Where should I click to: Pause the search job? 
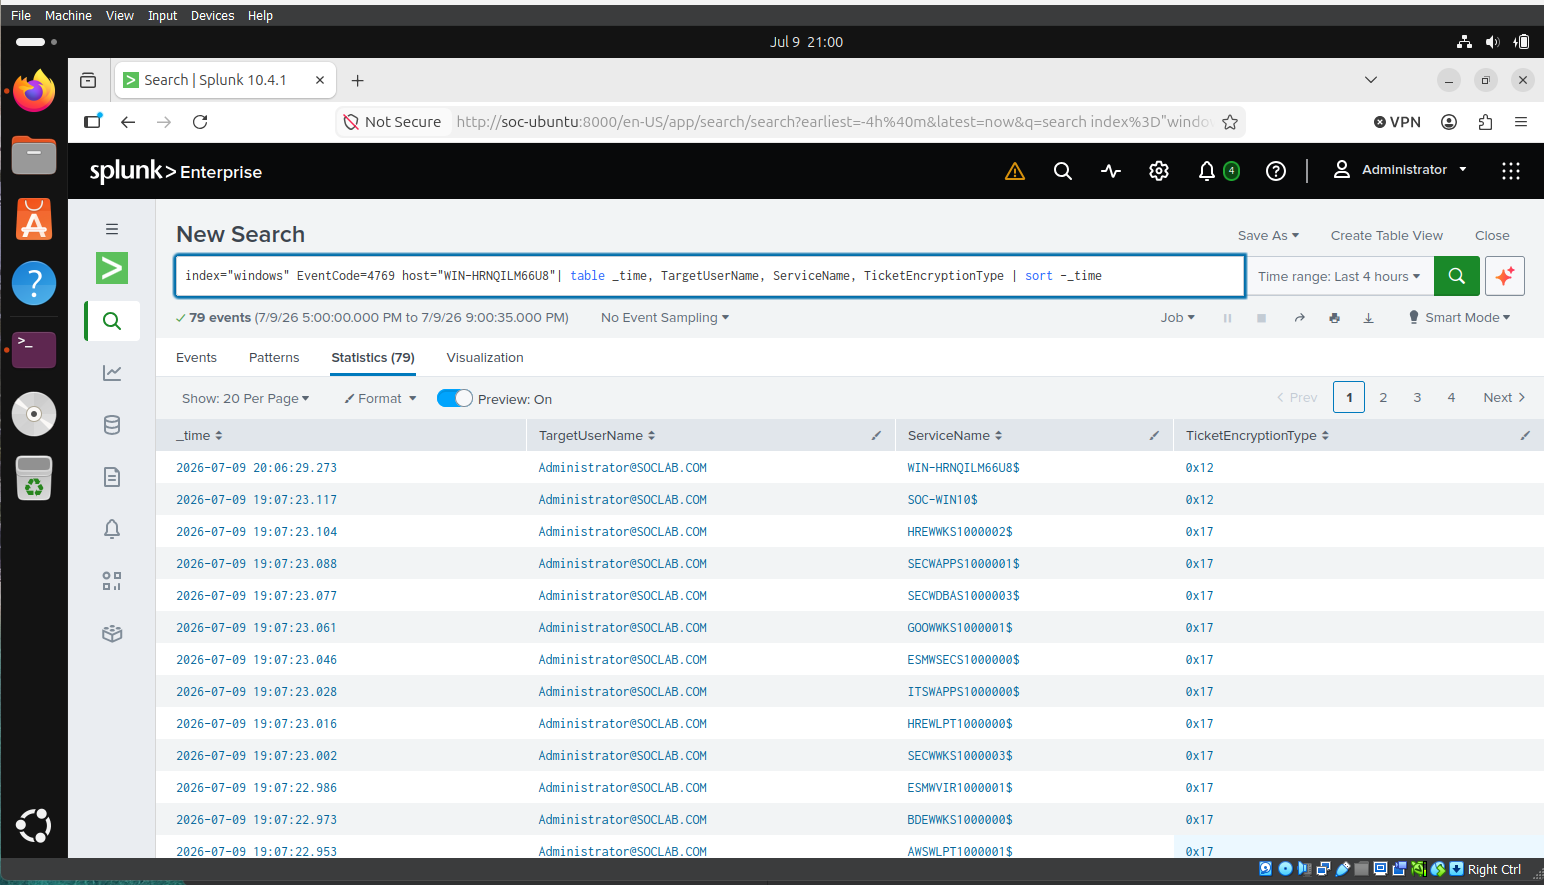tap(1227, 318)
